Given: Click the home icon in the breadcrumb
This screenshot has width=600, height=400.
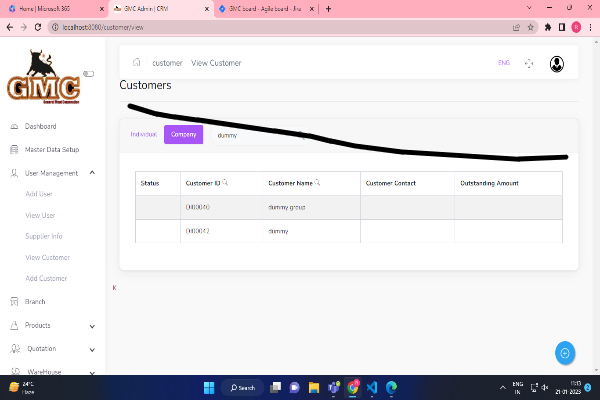Looking at the screenshot, I should pyautogui.click(x=136, y=63).
